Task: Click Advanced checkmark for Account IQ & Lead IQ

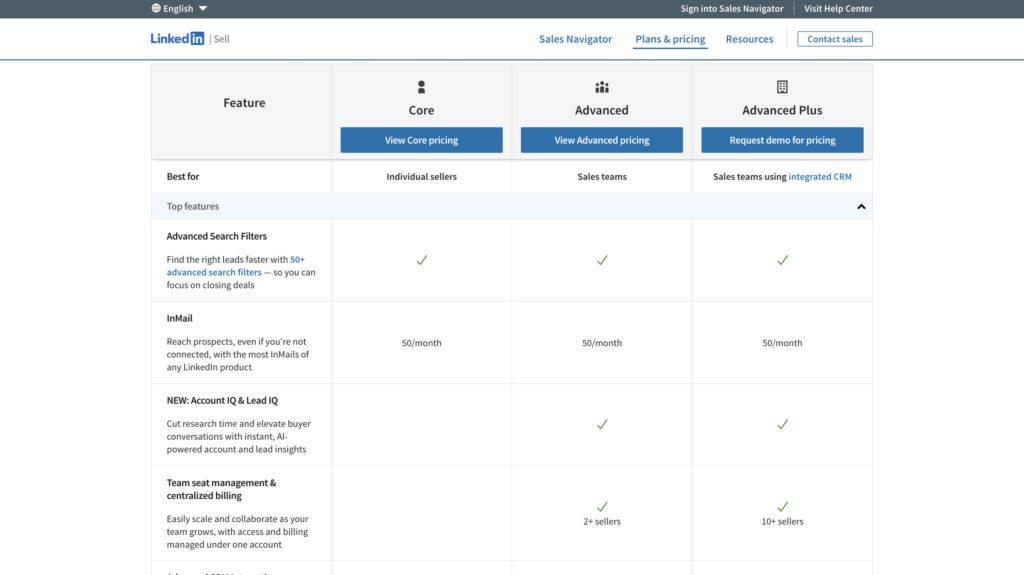Action: [601, 424]
